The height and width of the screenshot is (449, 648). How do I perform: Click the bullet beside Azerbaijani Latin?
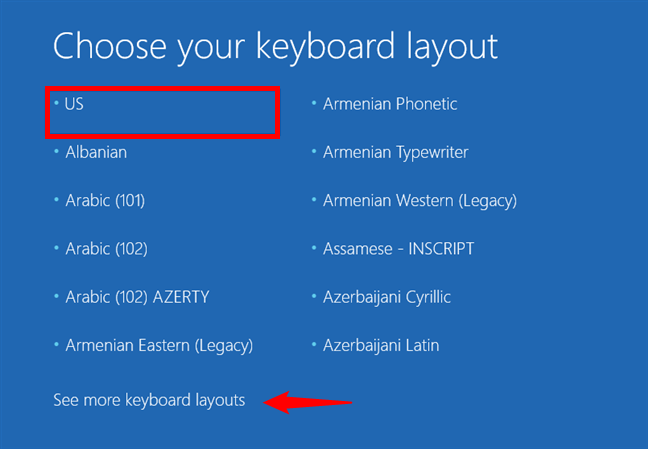[314, 346]
